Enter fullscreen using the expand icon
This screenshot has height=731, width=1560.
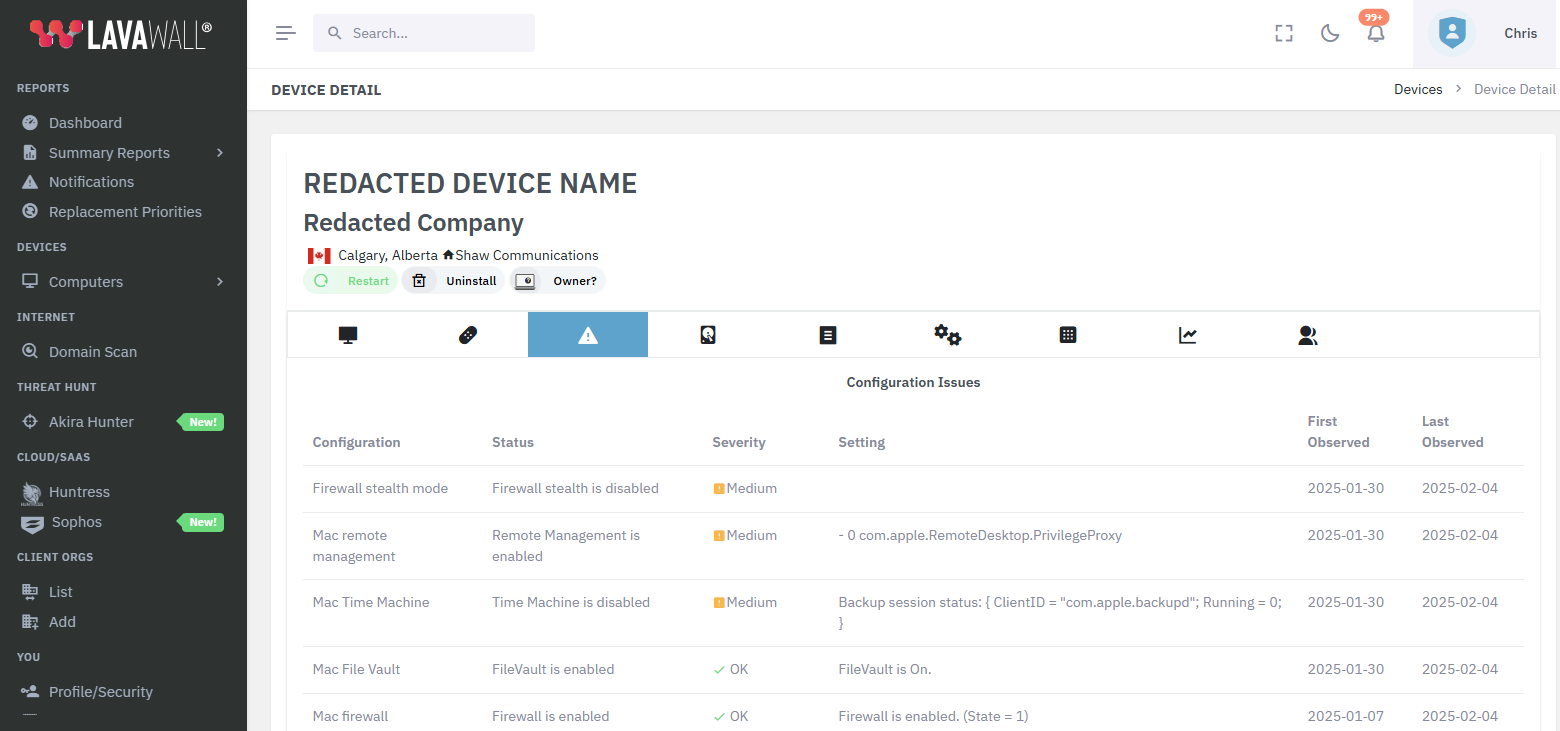(1284, 33)
